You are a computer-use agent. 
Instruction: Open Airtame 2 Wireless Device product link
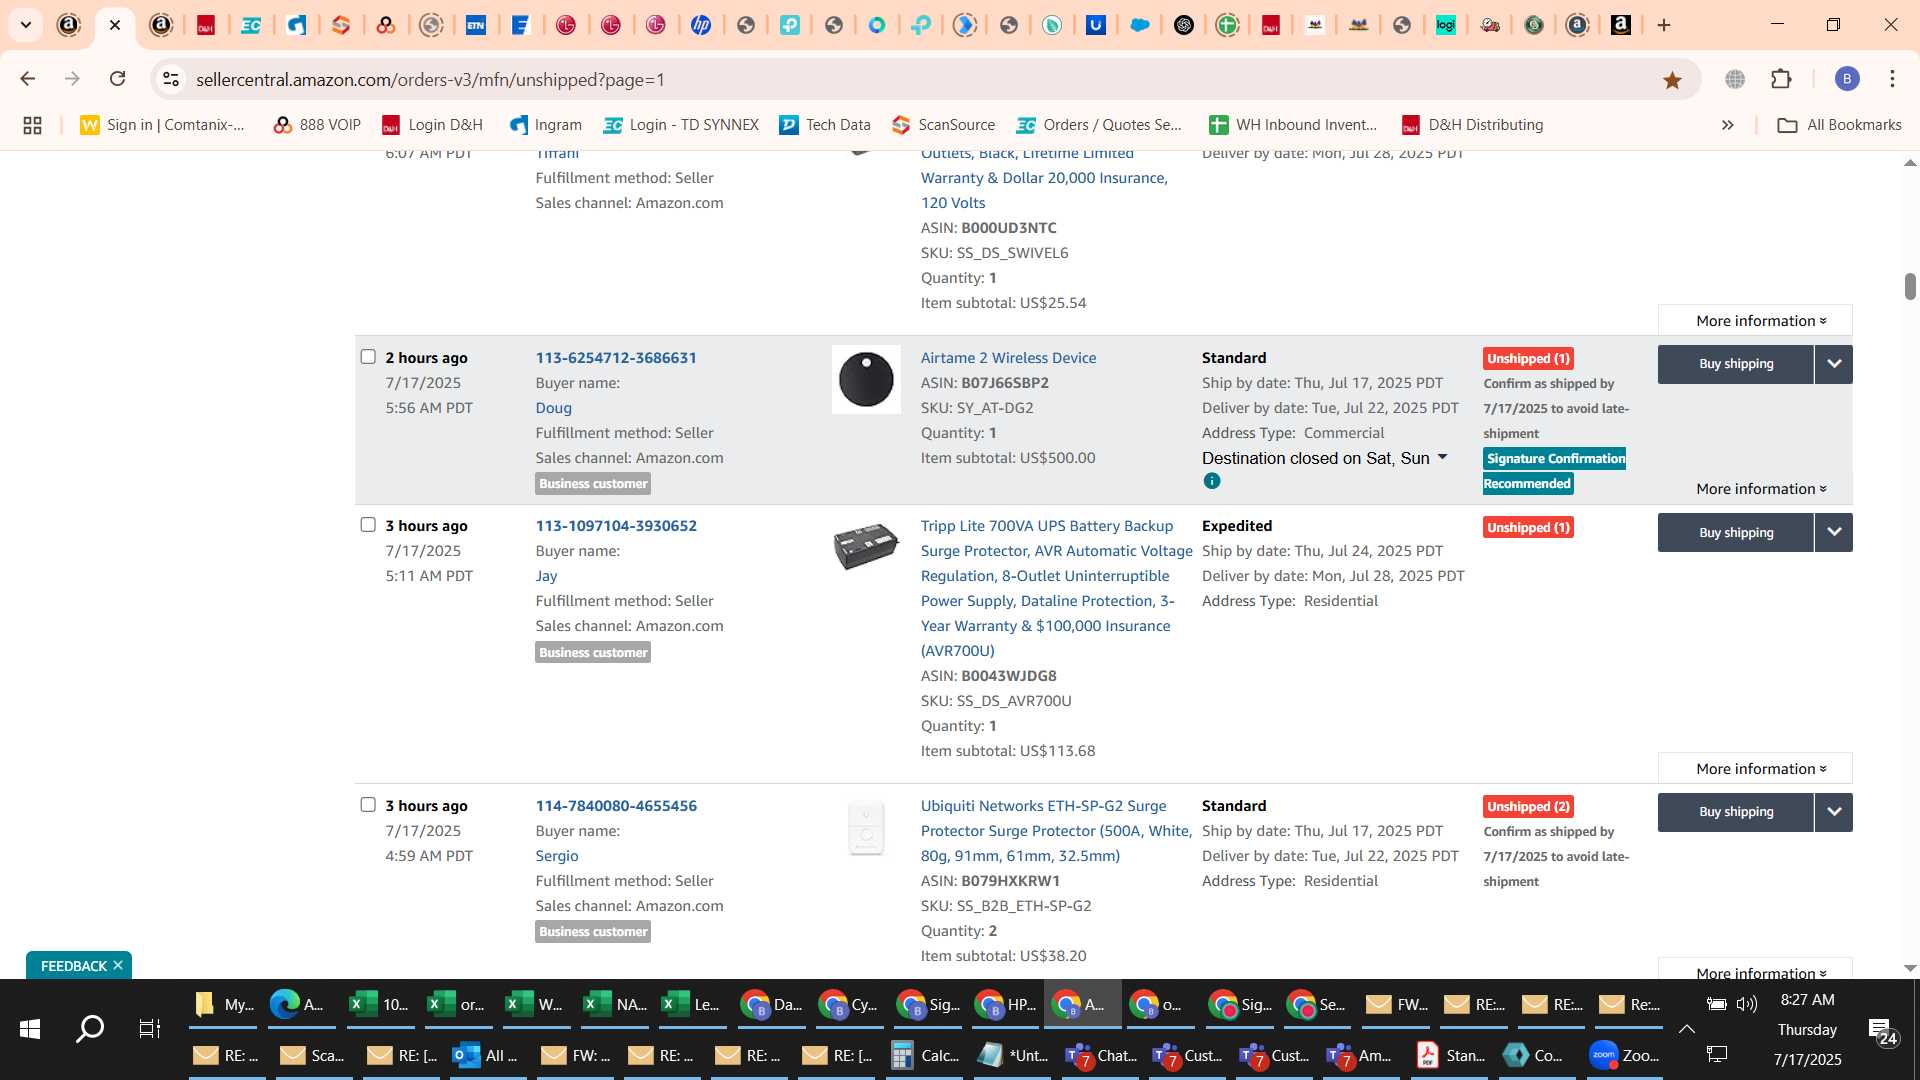(1008, 357)
